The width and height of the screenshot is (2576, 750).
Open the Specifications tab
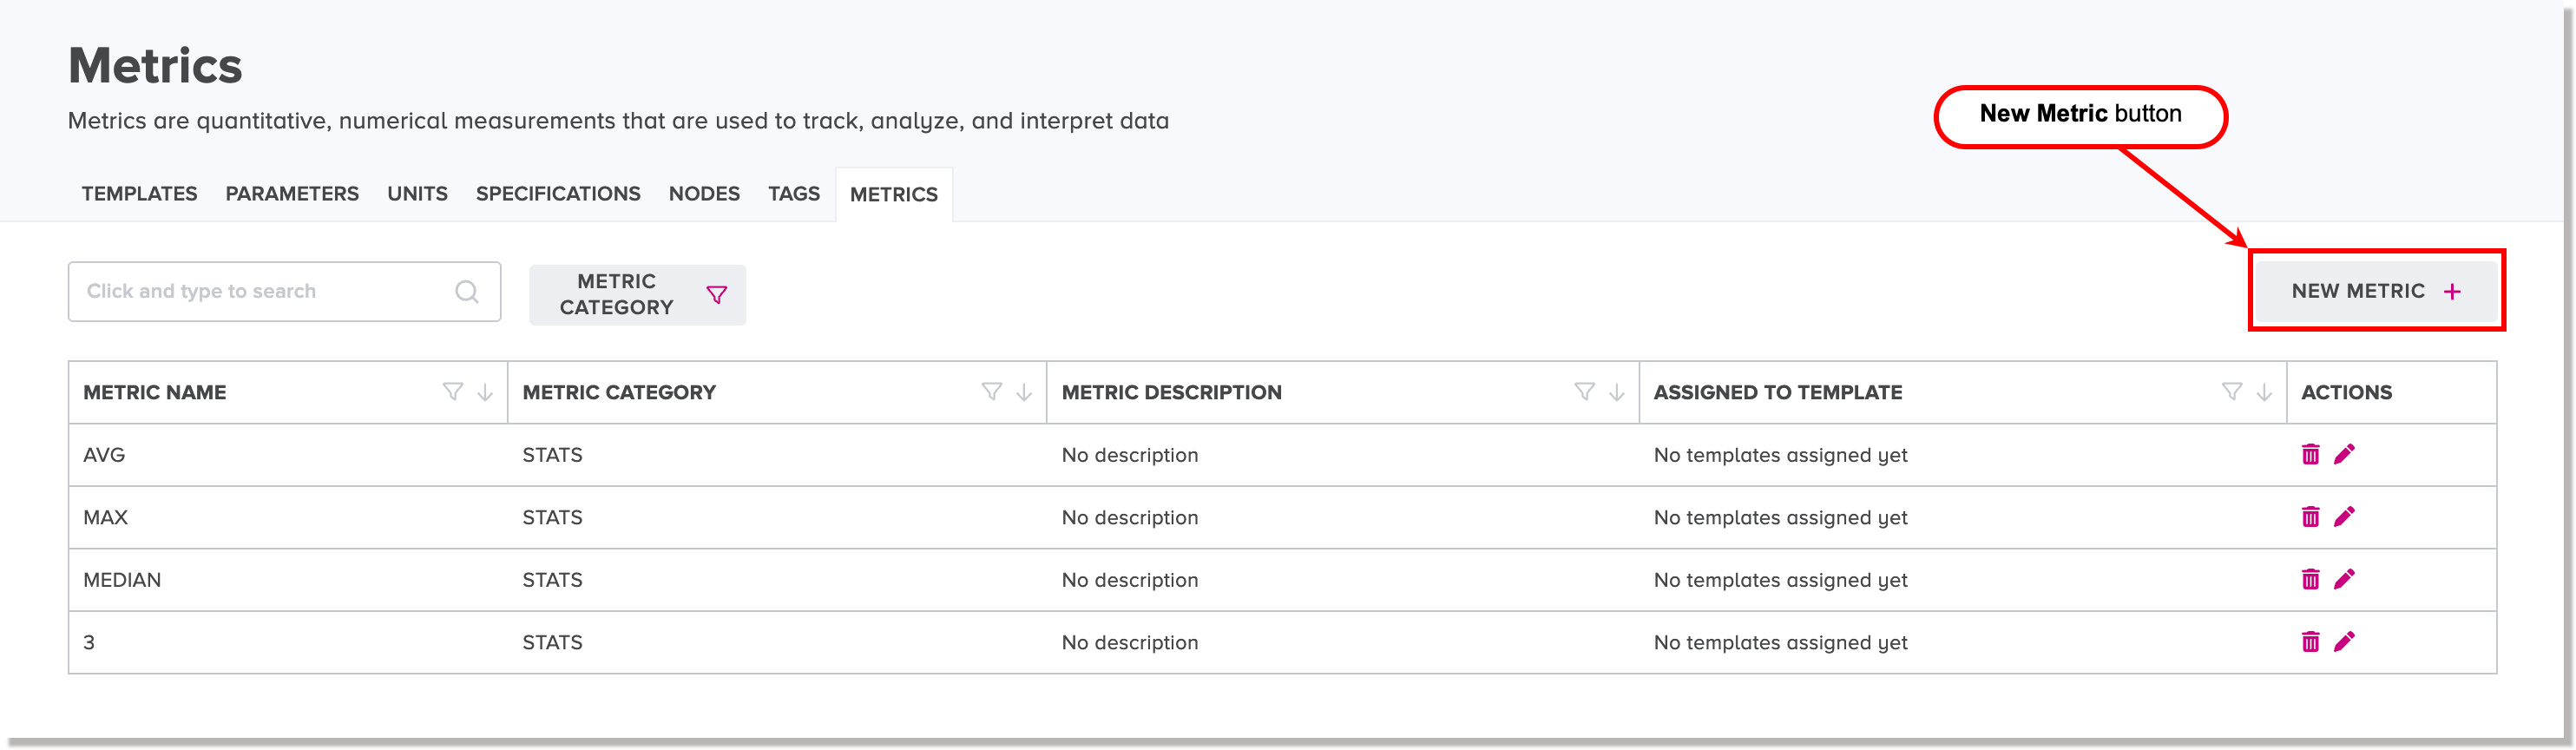pyautogui.click(x=558, y=194)
